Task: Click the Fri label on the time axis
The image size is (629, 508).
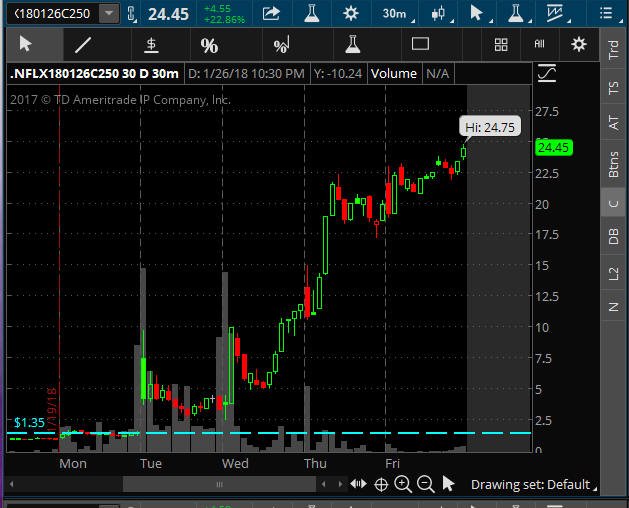Action: [x=392, y=463]
